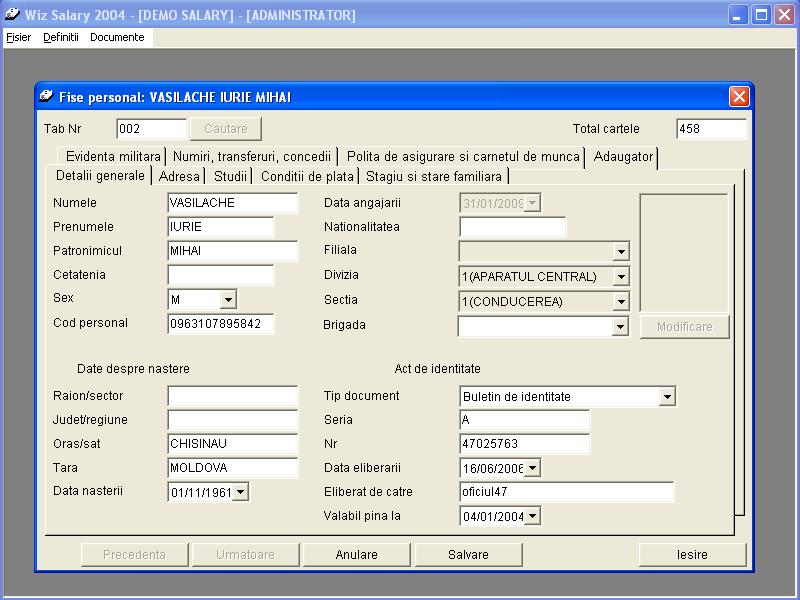Expand the Divizia dropdown list
The width and height of the screenshot is (800, 600).
pyautogui.click(x=621, y=276)
